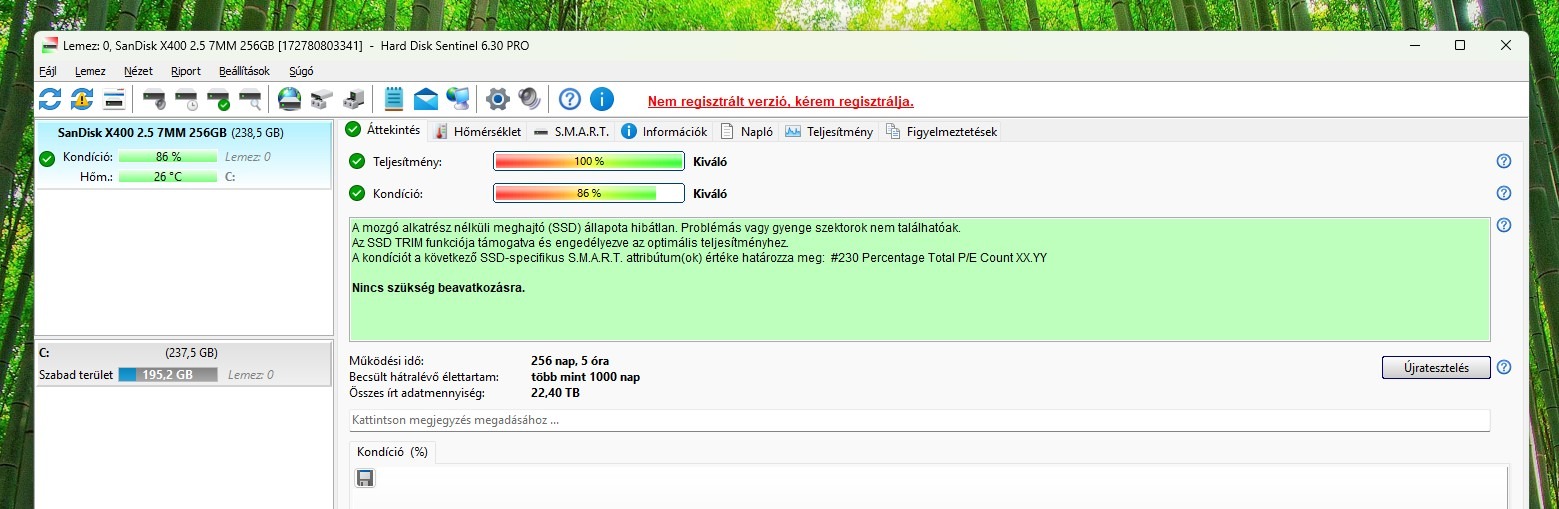Click the Összes írt adatmennyiség label
This screenshot has height=509, width=1559.
click(x=415, y=392)
